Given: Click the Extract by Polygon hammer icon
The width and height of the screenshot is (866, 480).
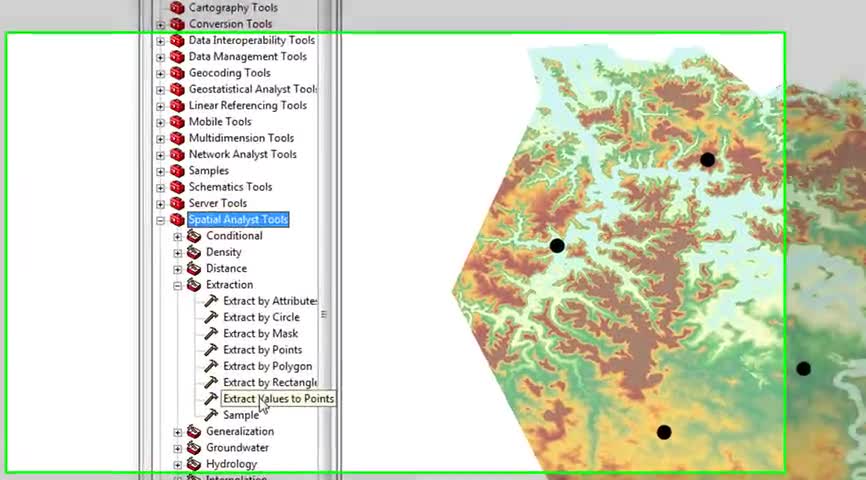Looking at the screenshot, I should click(211, 366).
